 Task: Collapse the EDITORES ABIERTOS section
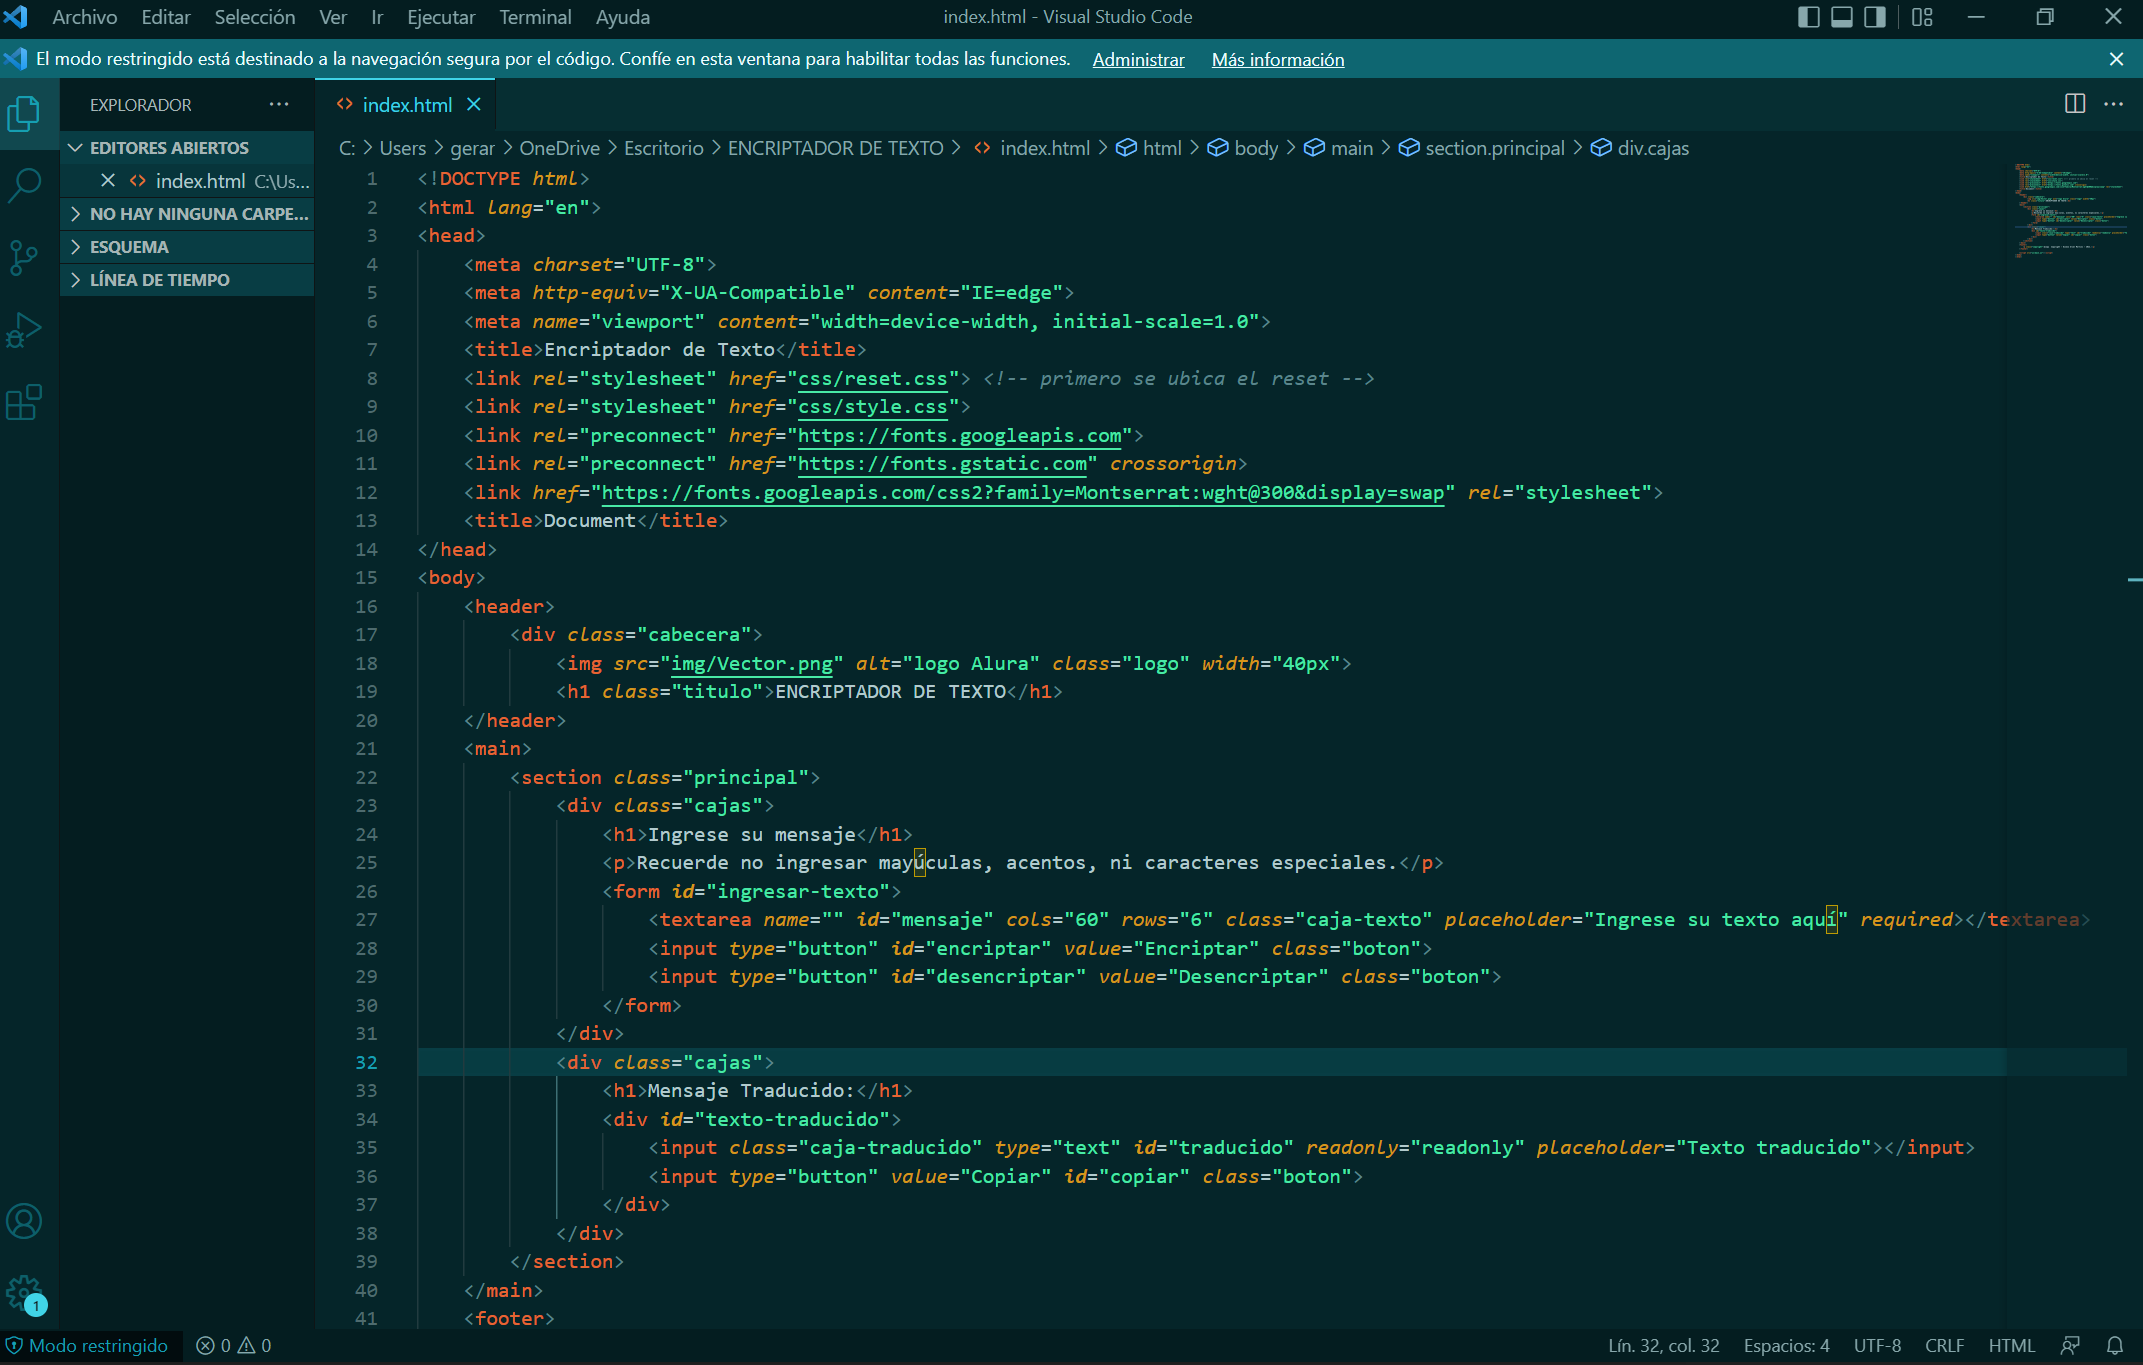pyautogui.click(x=187, y=147)
